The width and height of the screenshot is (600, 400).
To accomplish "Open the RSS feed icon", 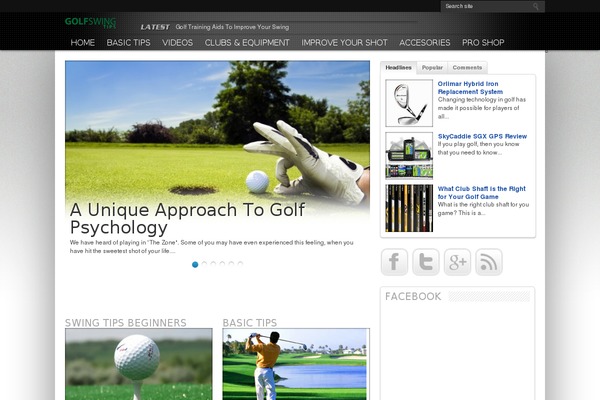I will click(489, 262).
